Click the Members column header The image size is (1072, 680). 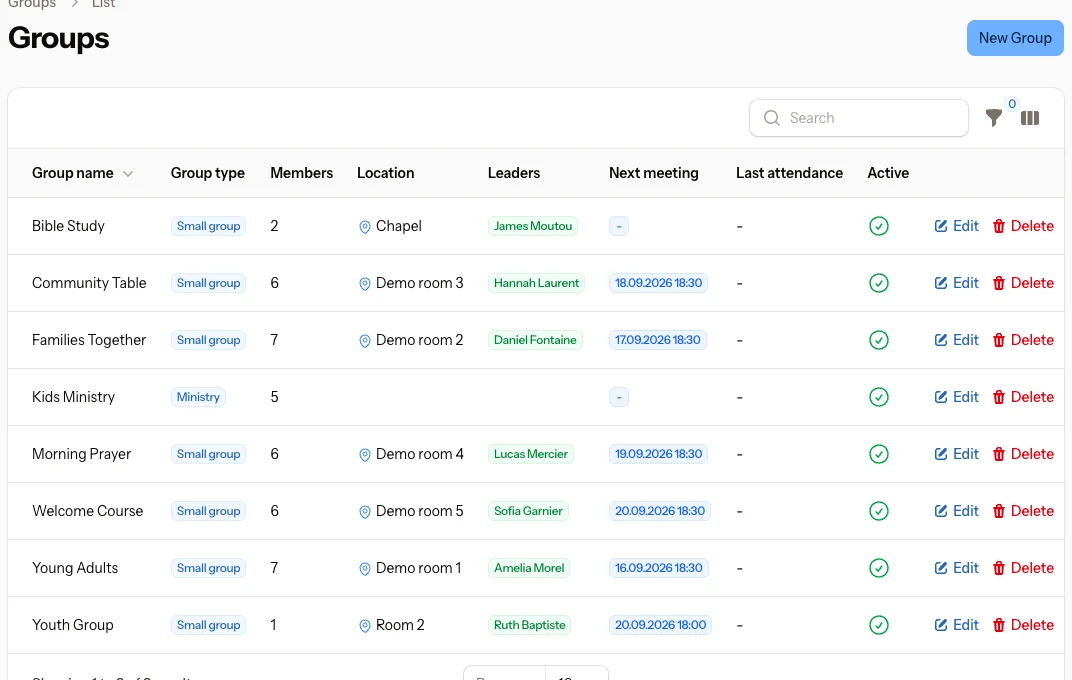click(x=302, y=174)
